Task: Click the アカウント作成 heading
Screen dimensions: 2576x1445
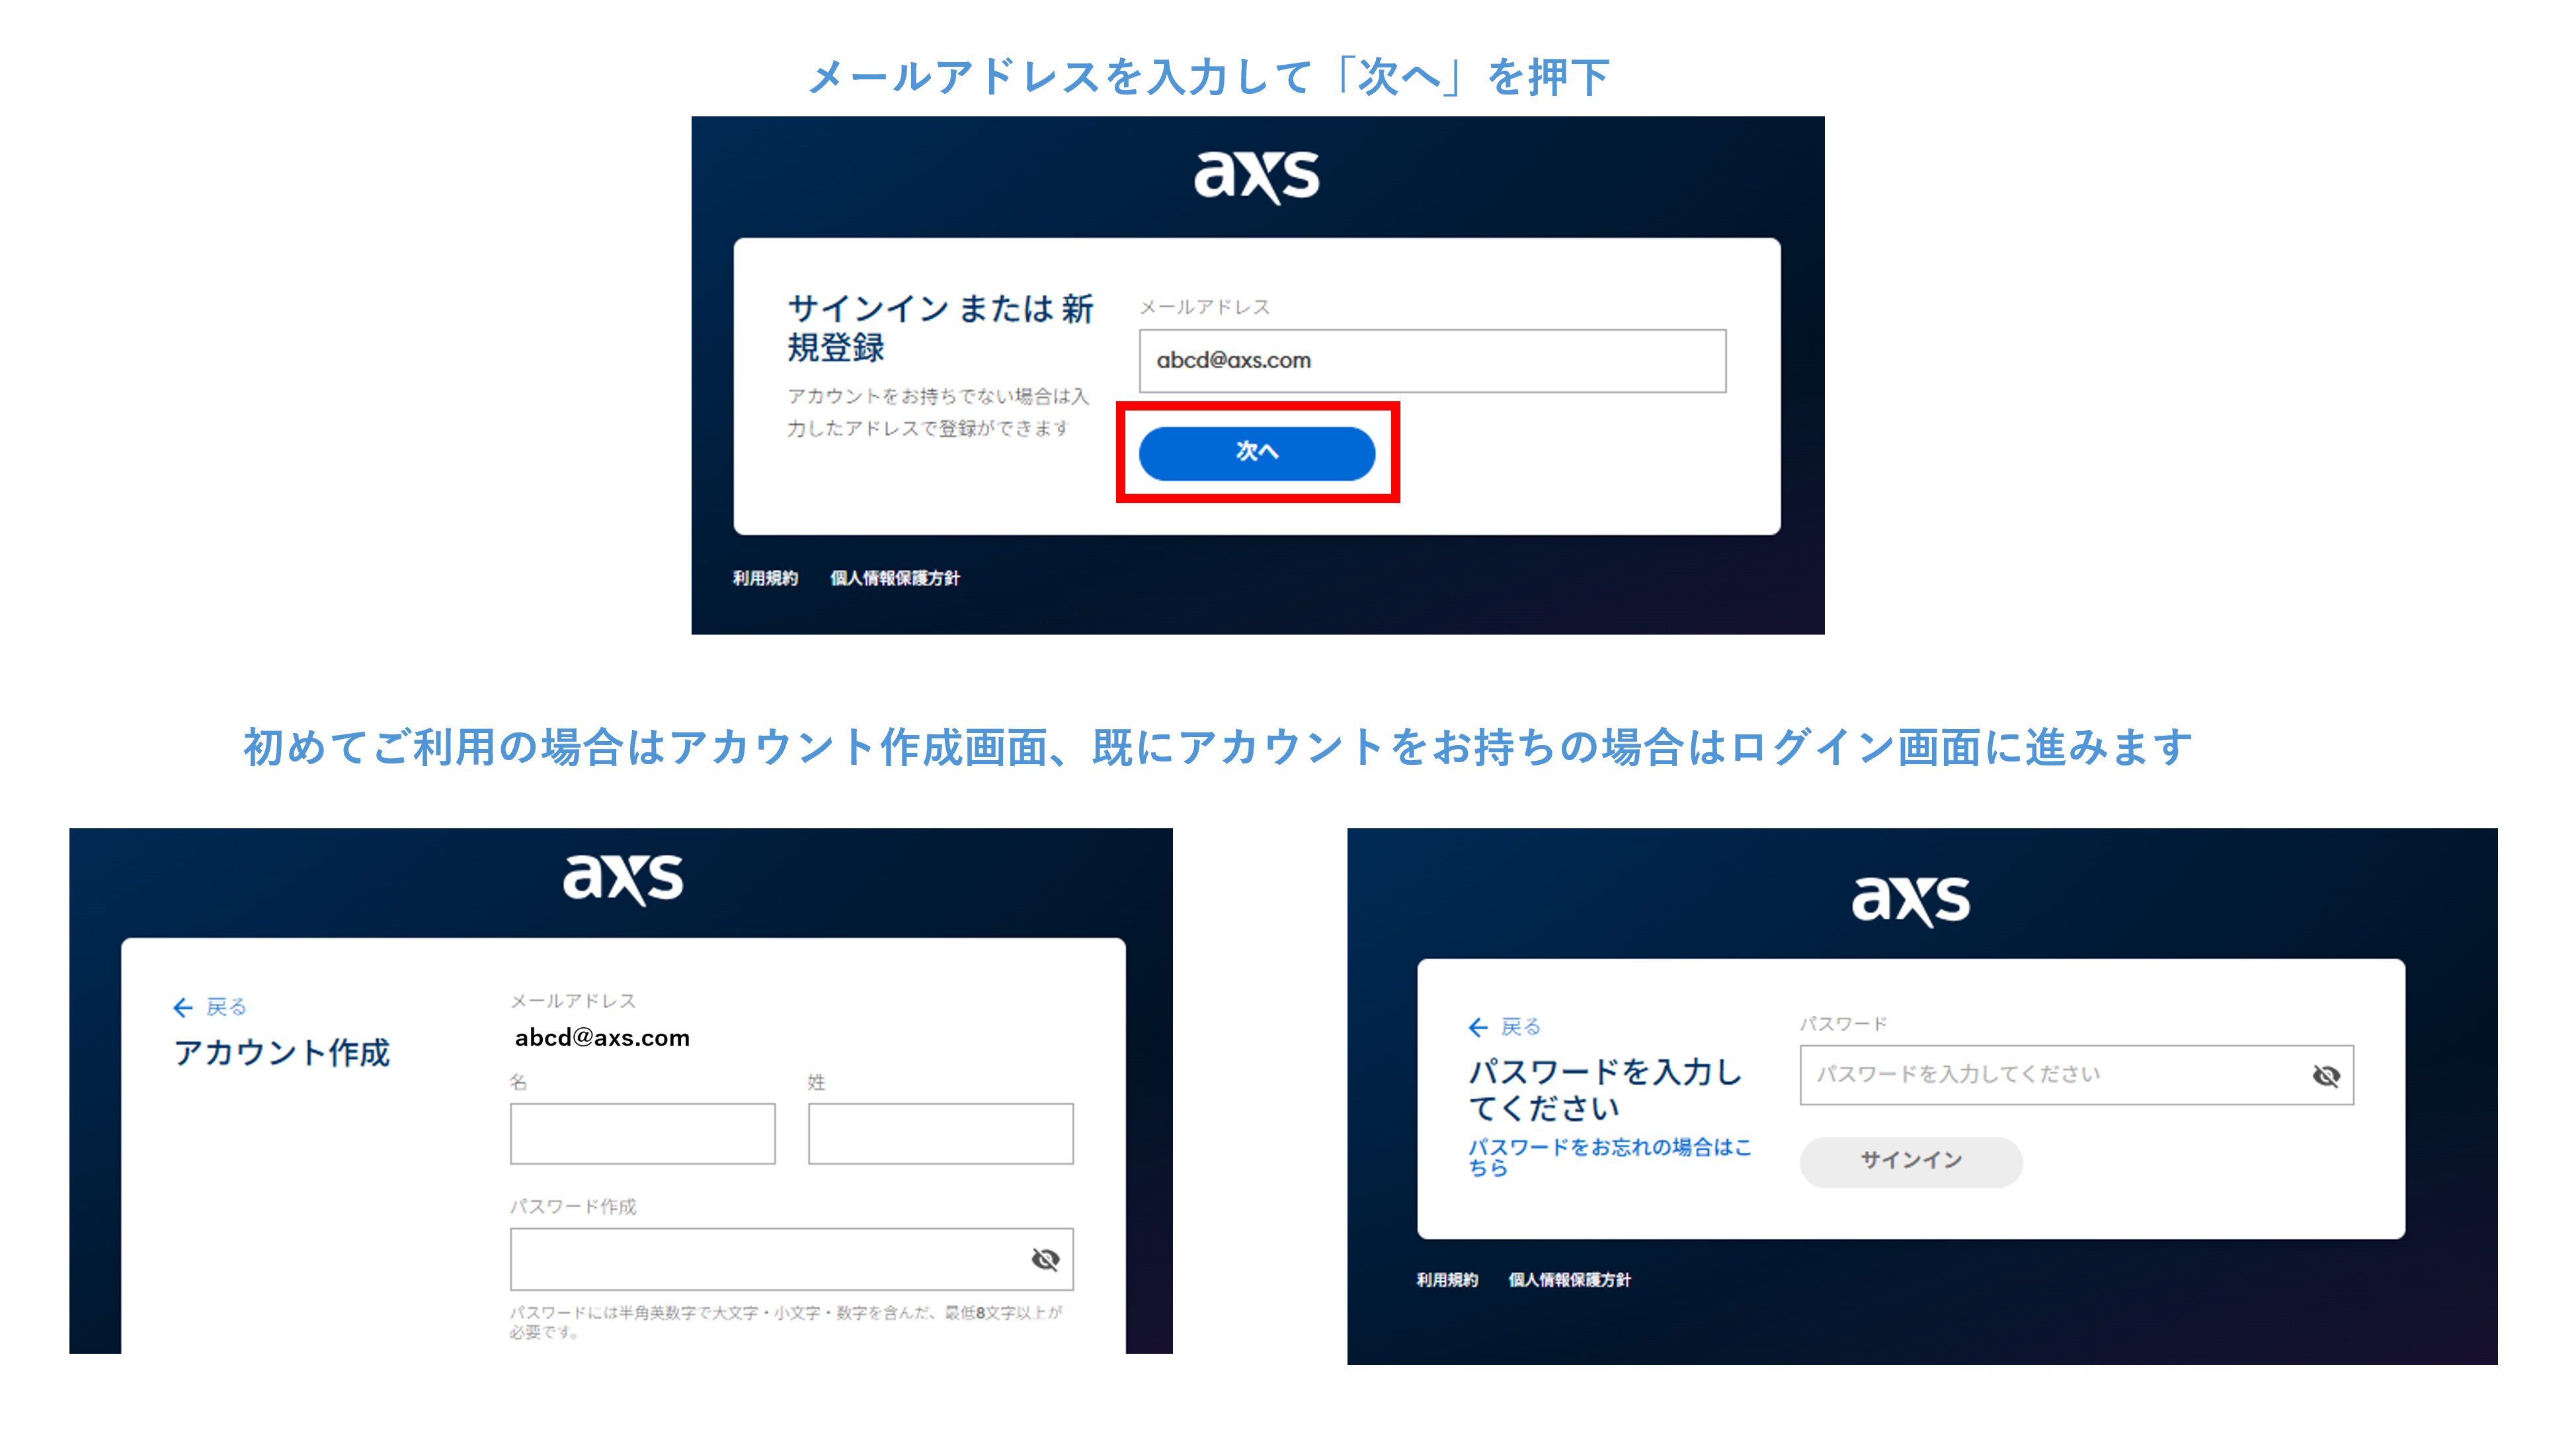Action: pyautogui.click(x=281, y=1053)
